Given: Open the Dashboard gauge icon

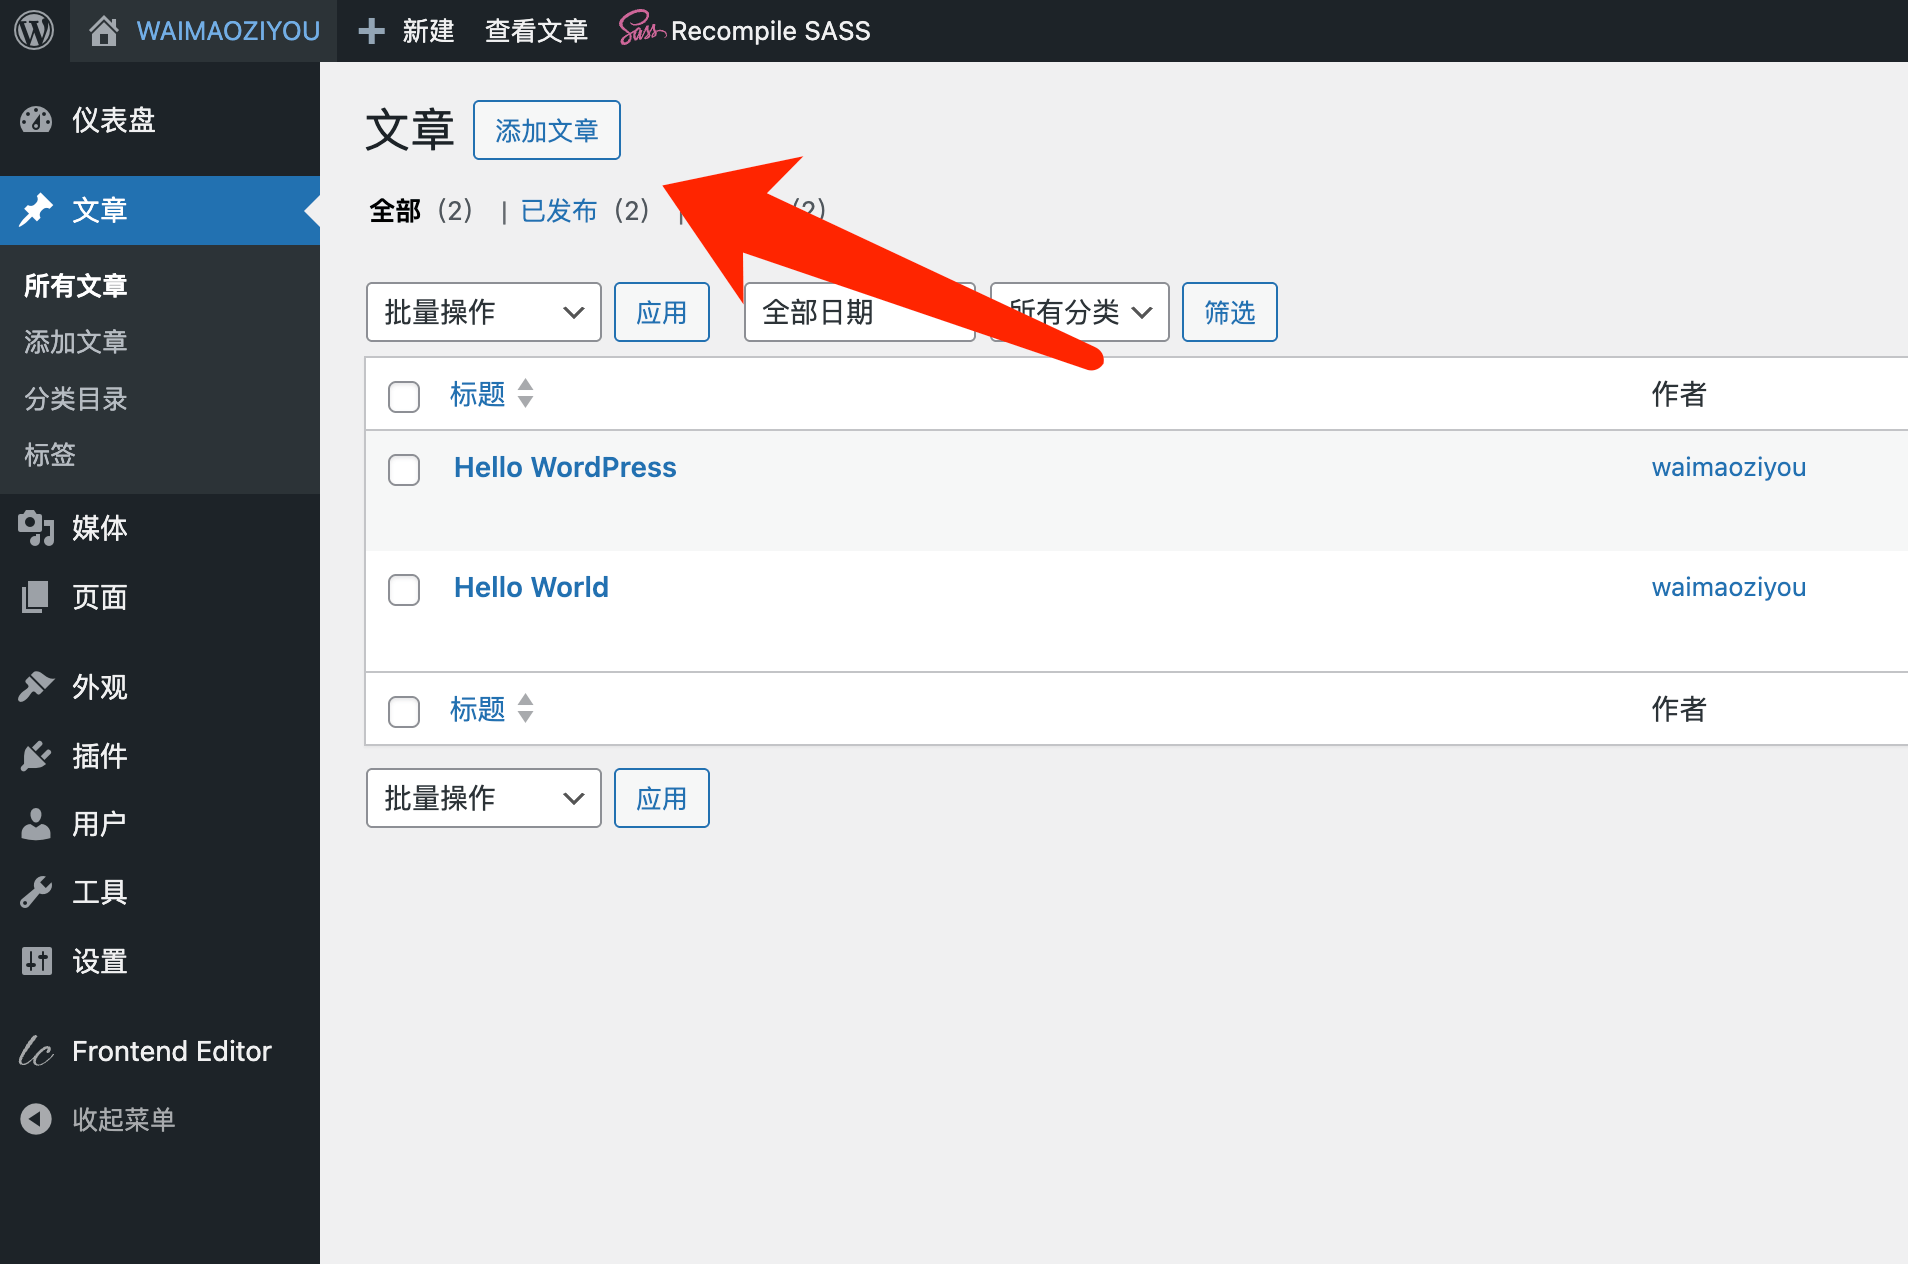Looking at the screenshot, I should (x=36, y=120).
